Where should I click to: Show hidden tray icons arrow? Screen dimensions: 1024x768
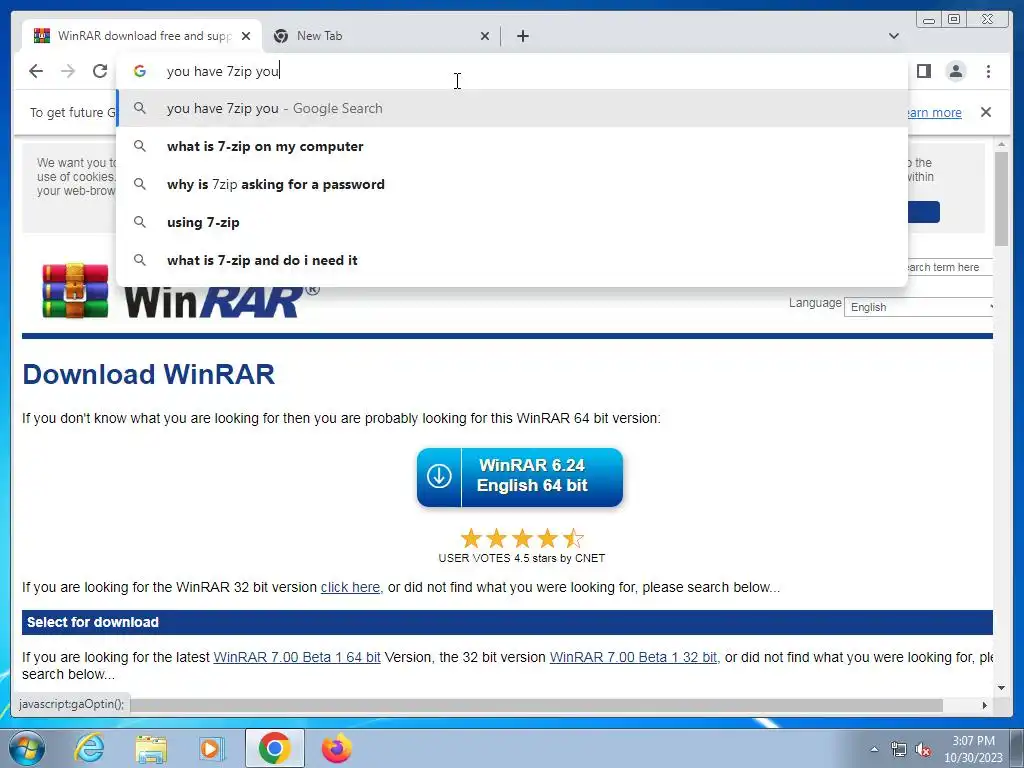pyautogui.click(x=874, y=749)
